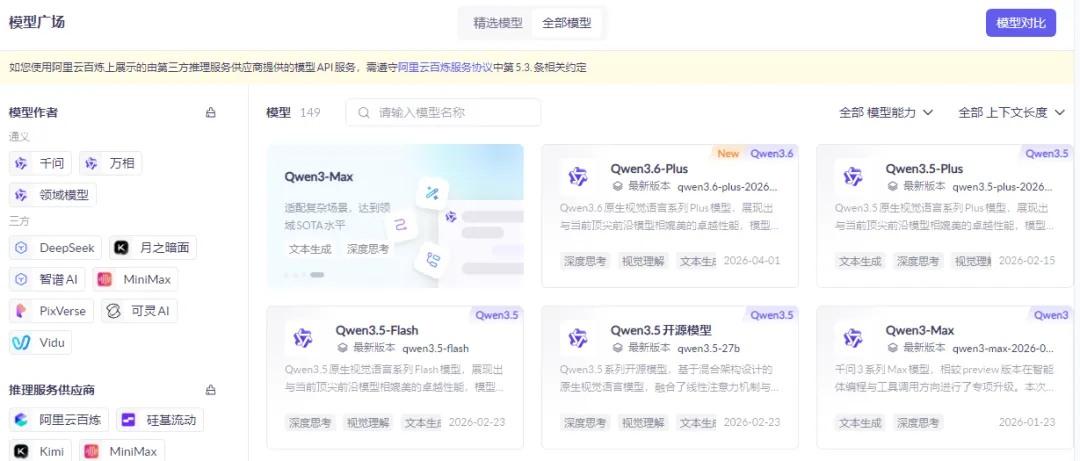Viewport: 1080px width, 461px height.
Task: Filter by the 领域模型 author tag
Action: tap(53, 195)
